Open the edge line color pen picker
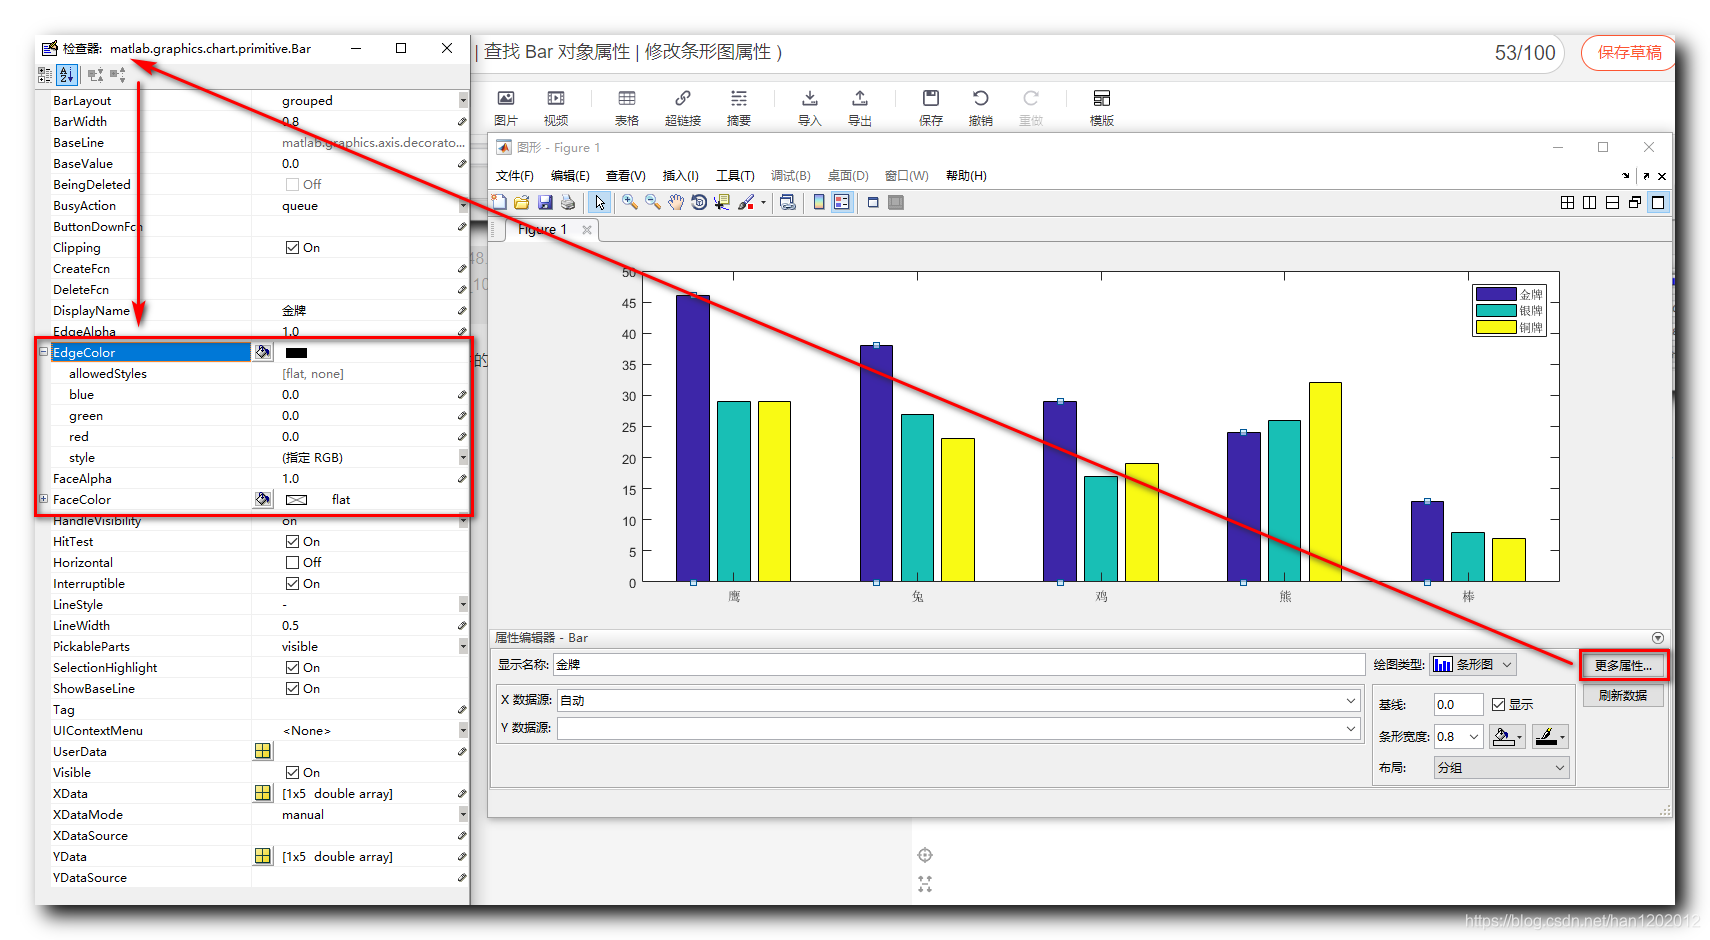 coord(1550,737)
